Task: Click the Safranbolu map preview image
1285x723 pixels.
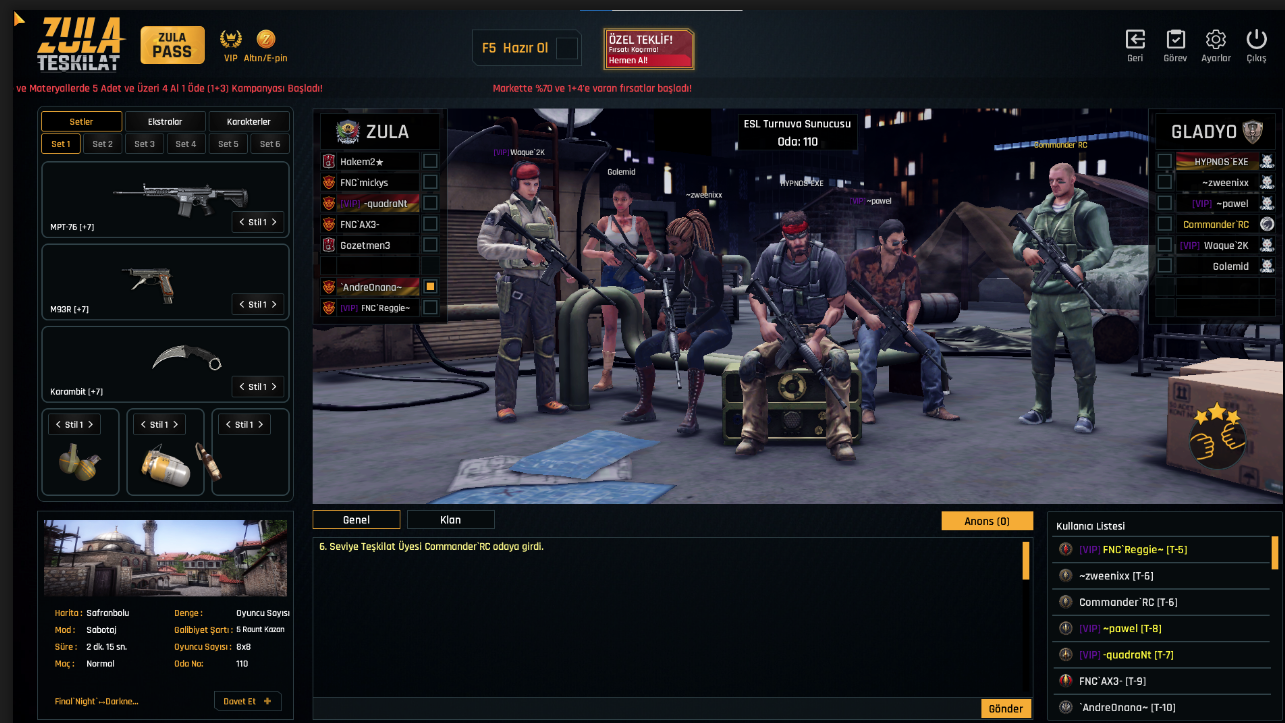Action: click(x=165, y=558)
